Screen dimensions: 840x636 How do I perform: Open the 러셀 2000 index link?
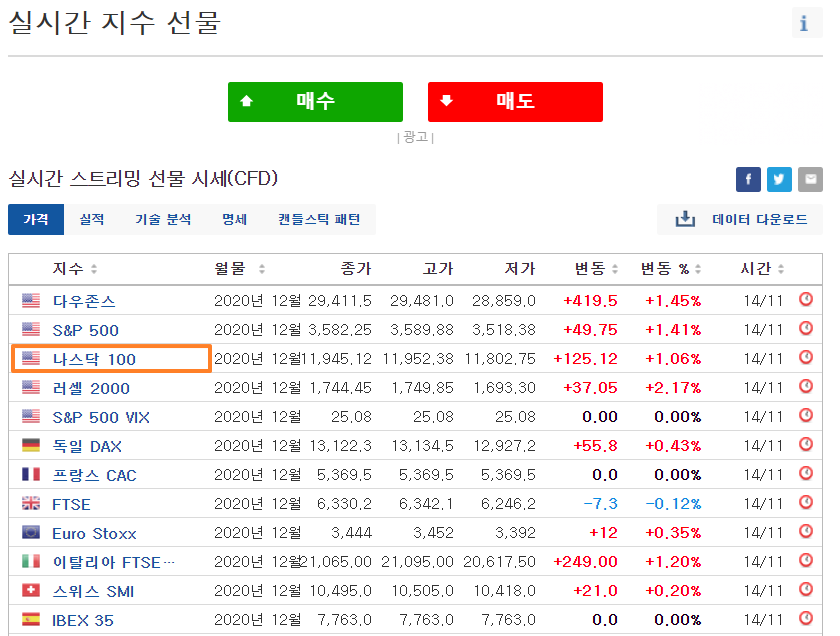click(x=91, y=388)
